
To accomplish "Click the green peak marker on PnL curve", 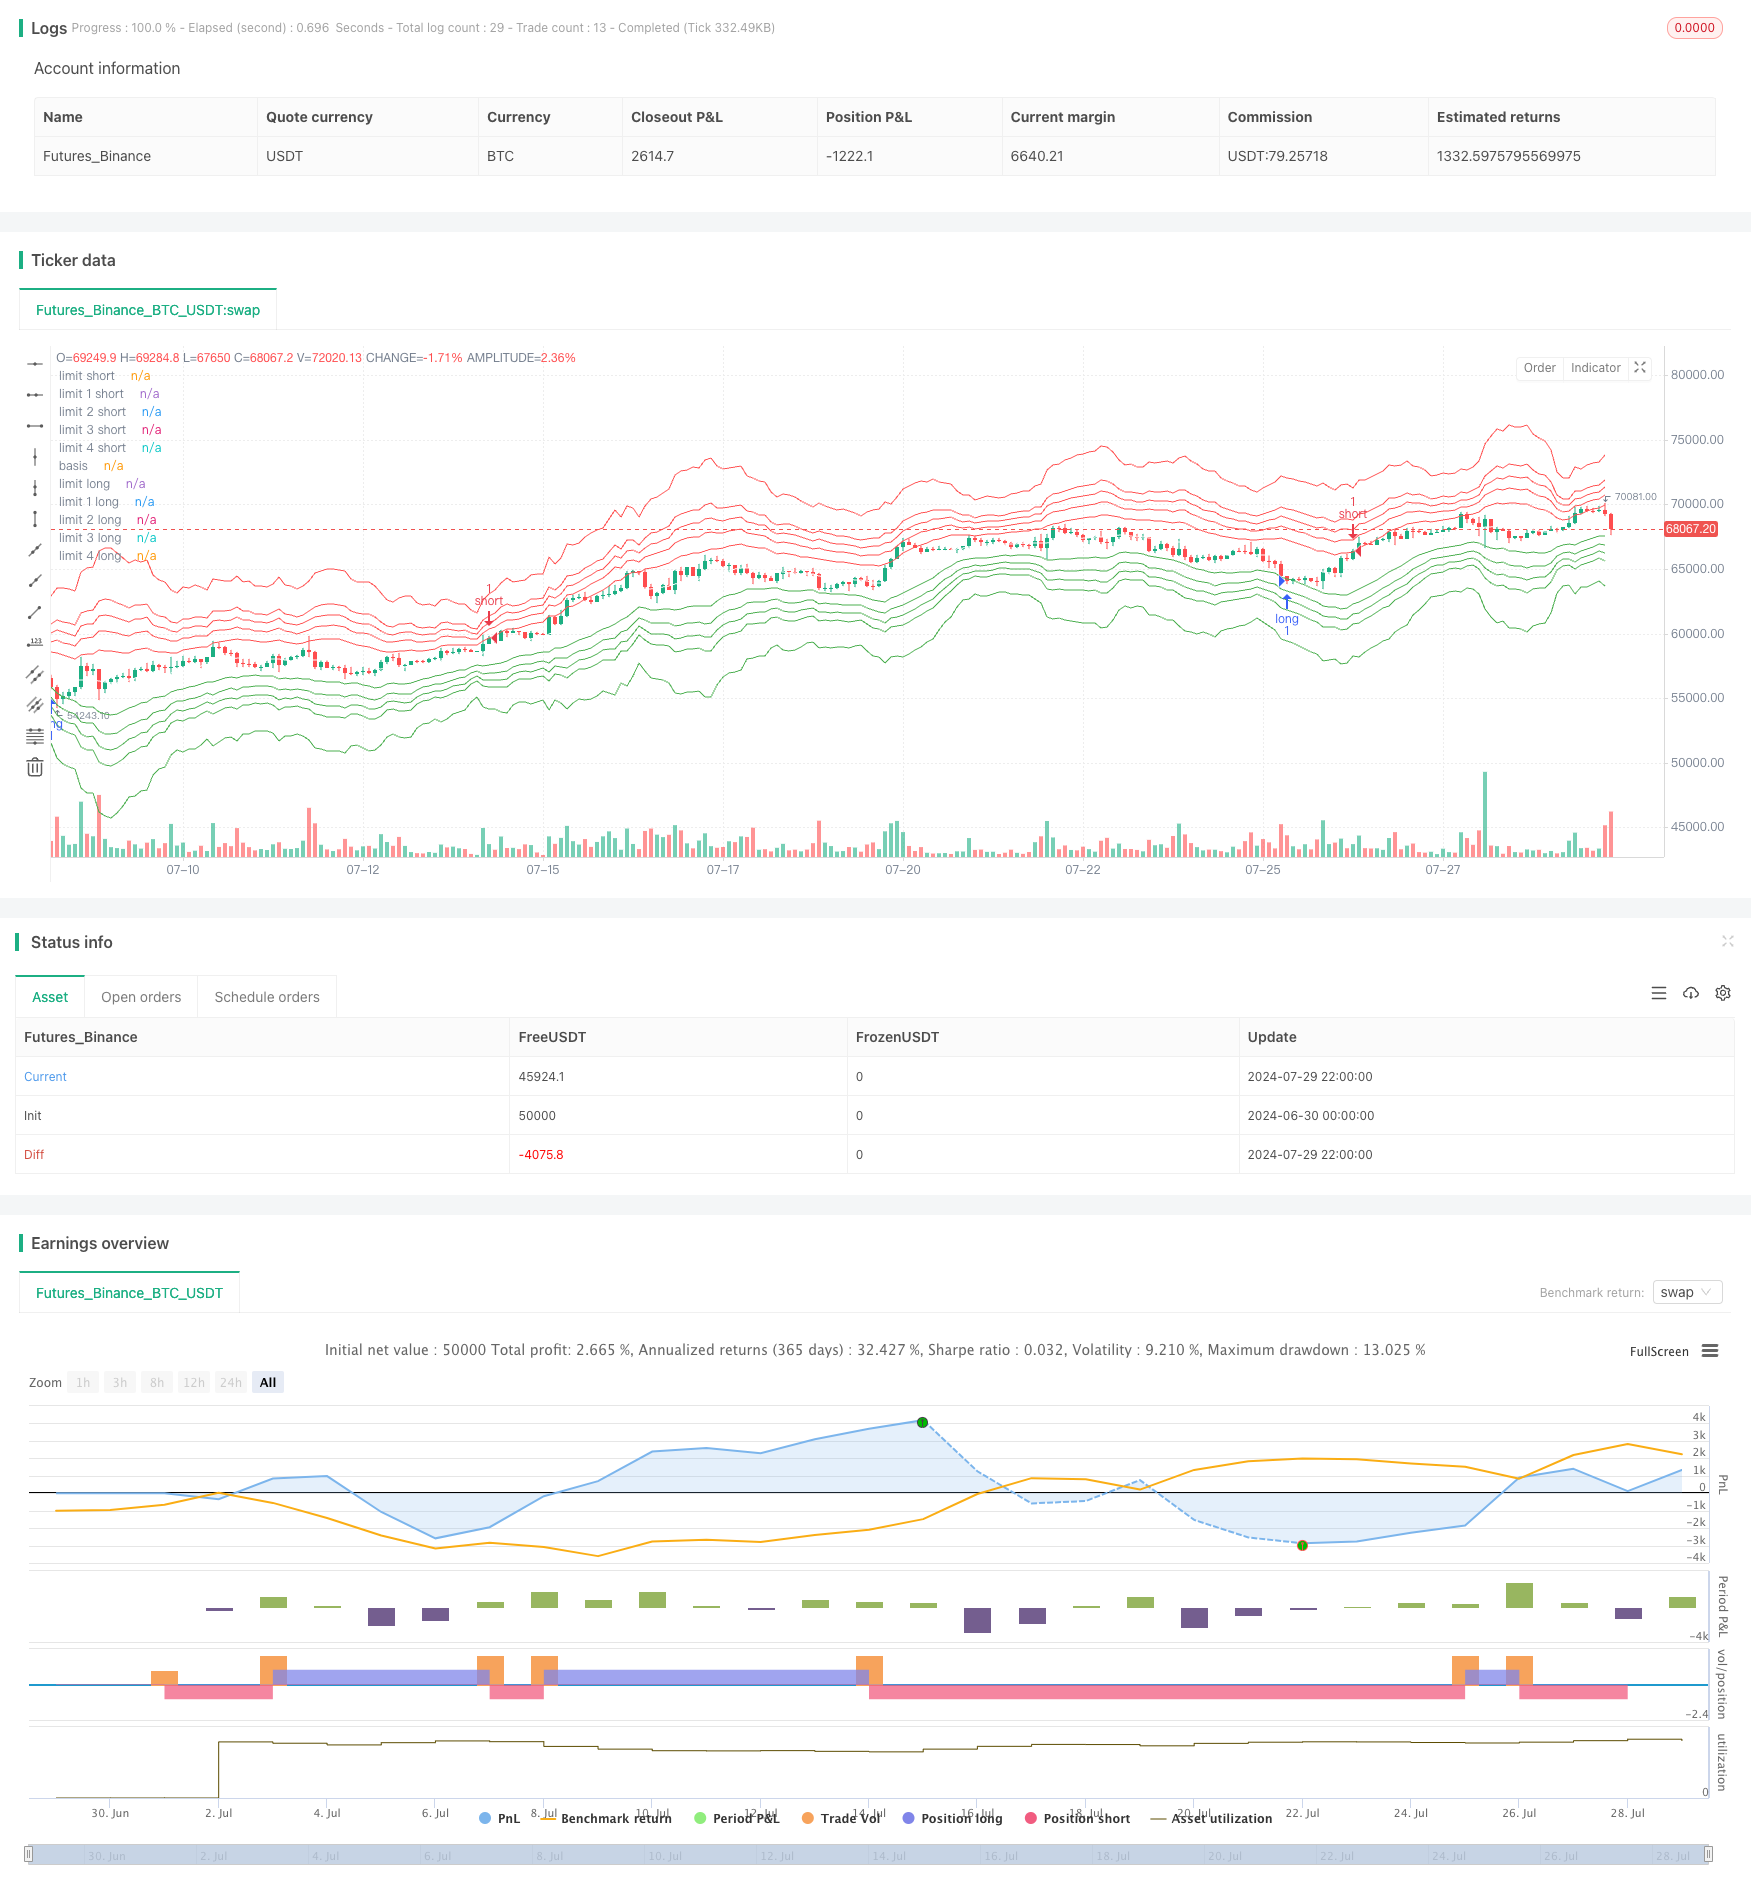I will tap(923, 1422).
